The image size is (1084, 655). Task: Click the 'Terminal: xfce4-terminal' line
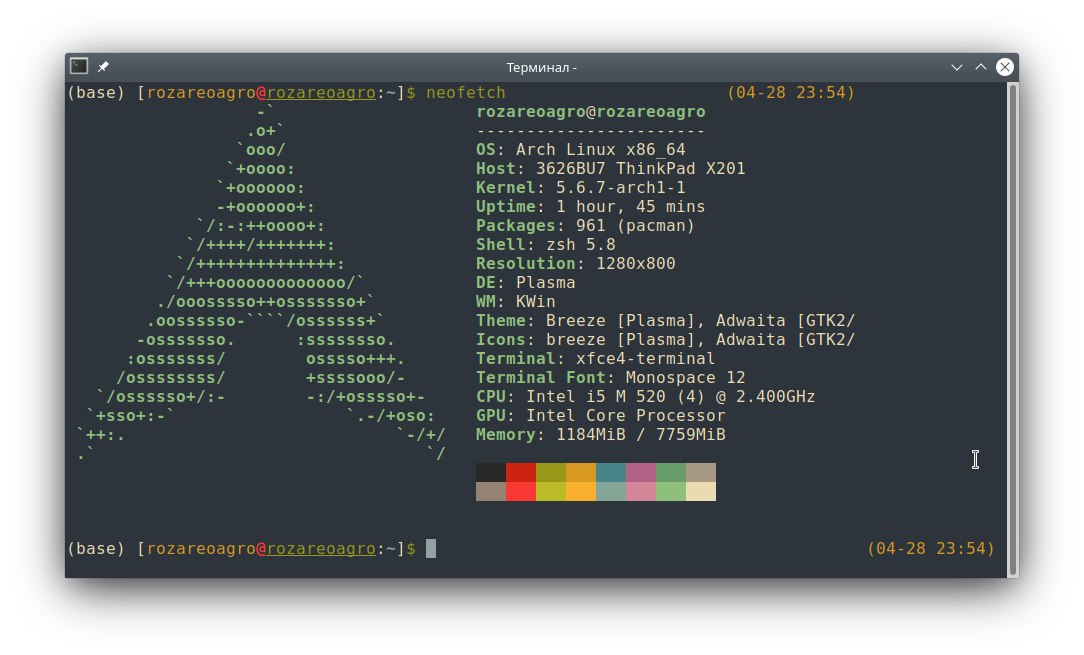pos(595,359)
